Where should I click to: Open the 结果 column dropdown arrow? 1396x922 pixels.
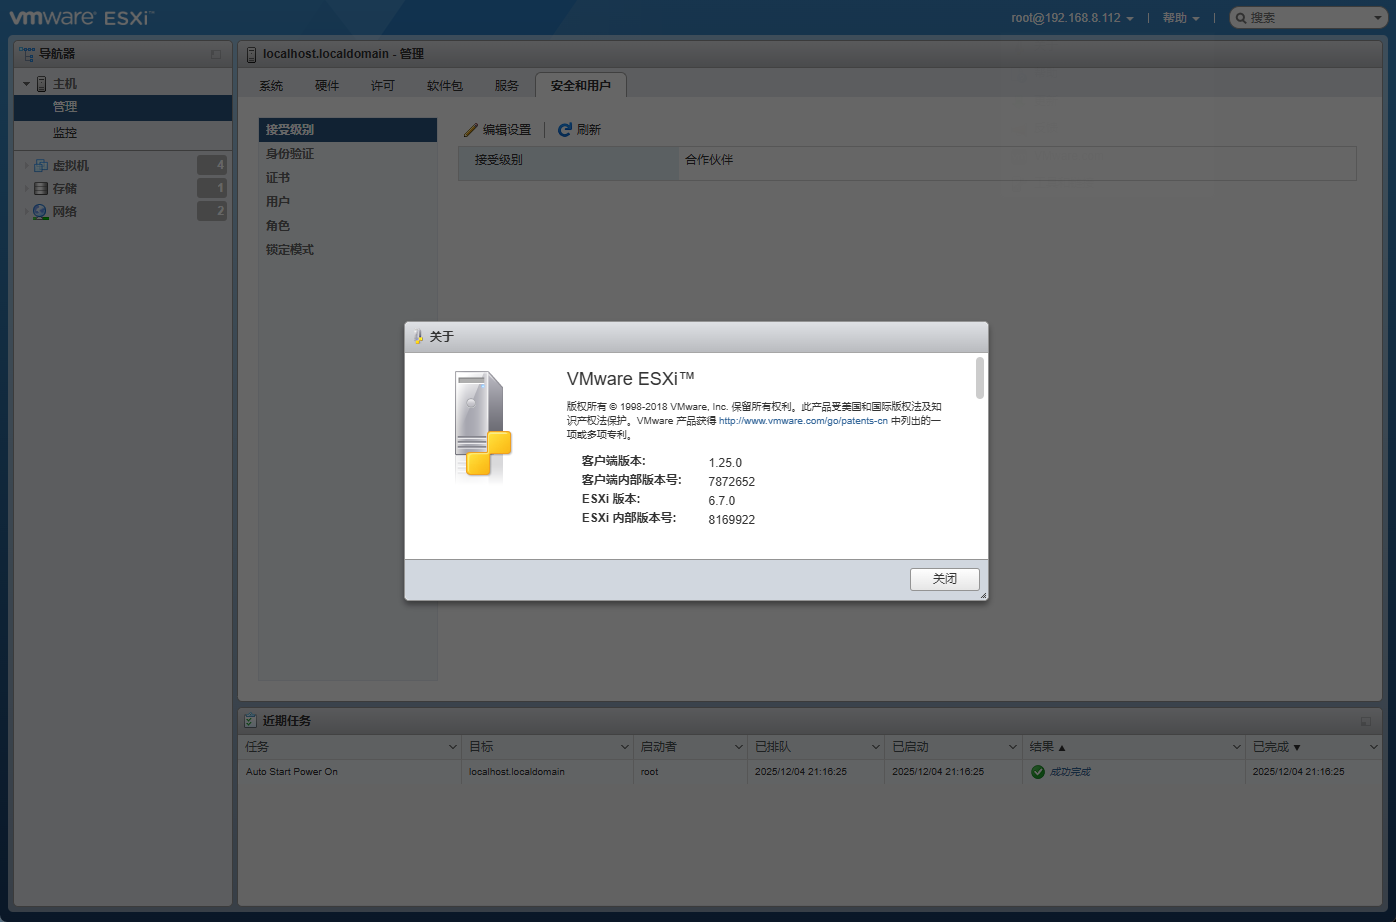(1237, 747)
